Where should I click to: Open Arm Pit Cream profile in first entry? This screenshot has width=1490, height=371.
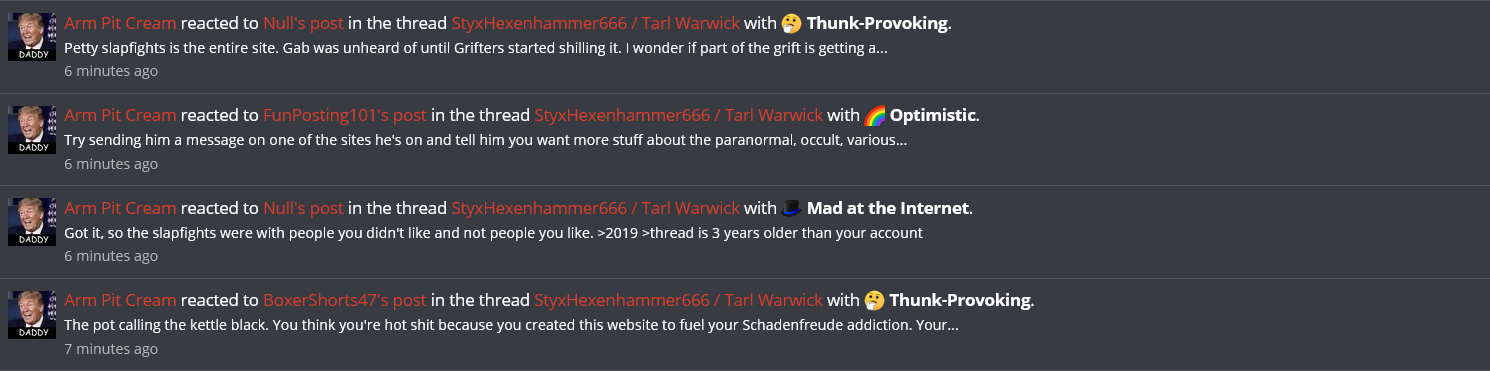[120, 23]
